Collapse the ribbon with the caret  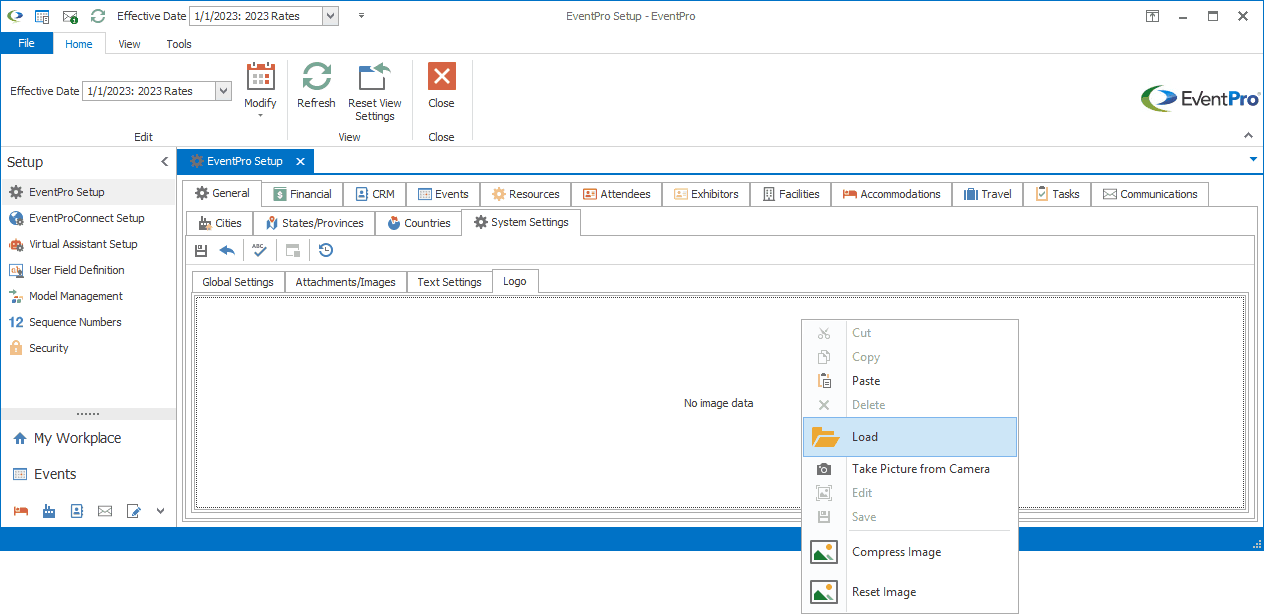click(1248, 135)
